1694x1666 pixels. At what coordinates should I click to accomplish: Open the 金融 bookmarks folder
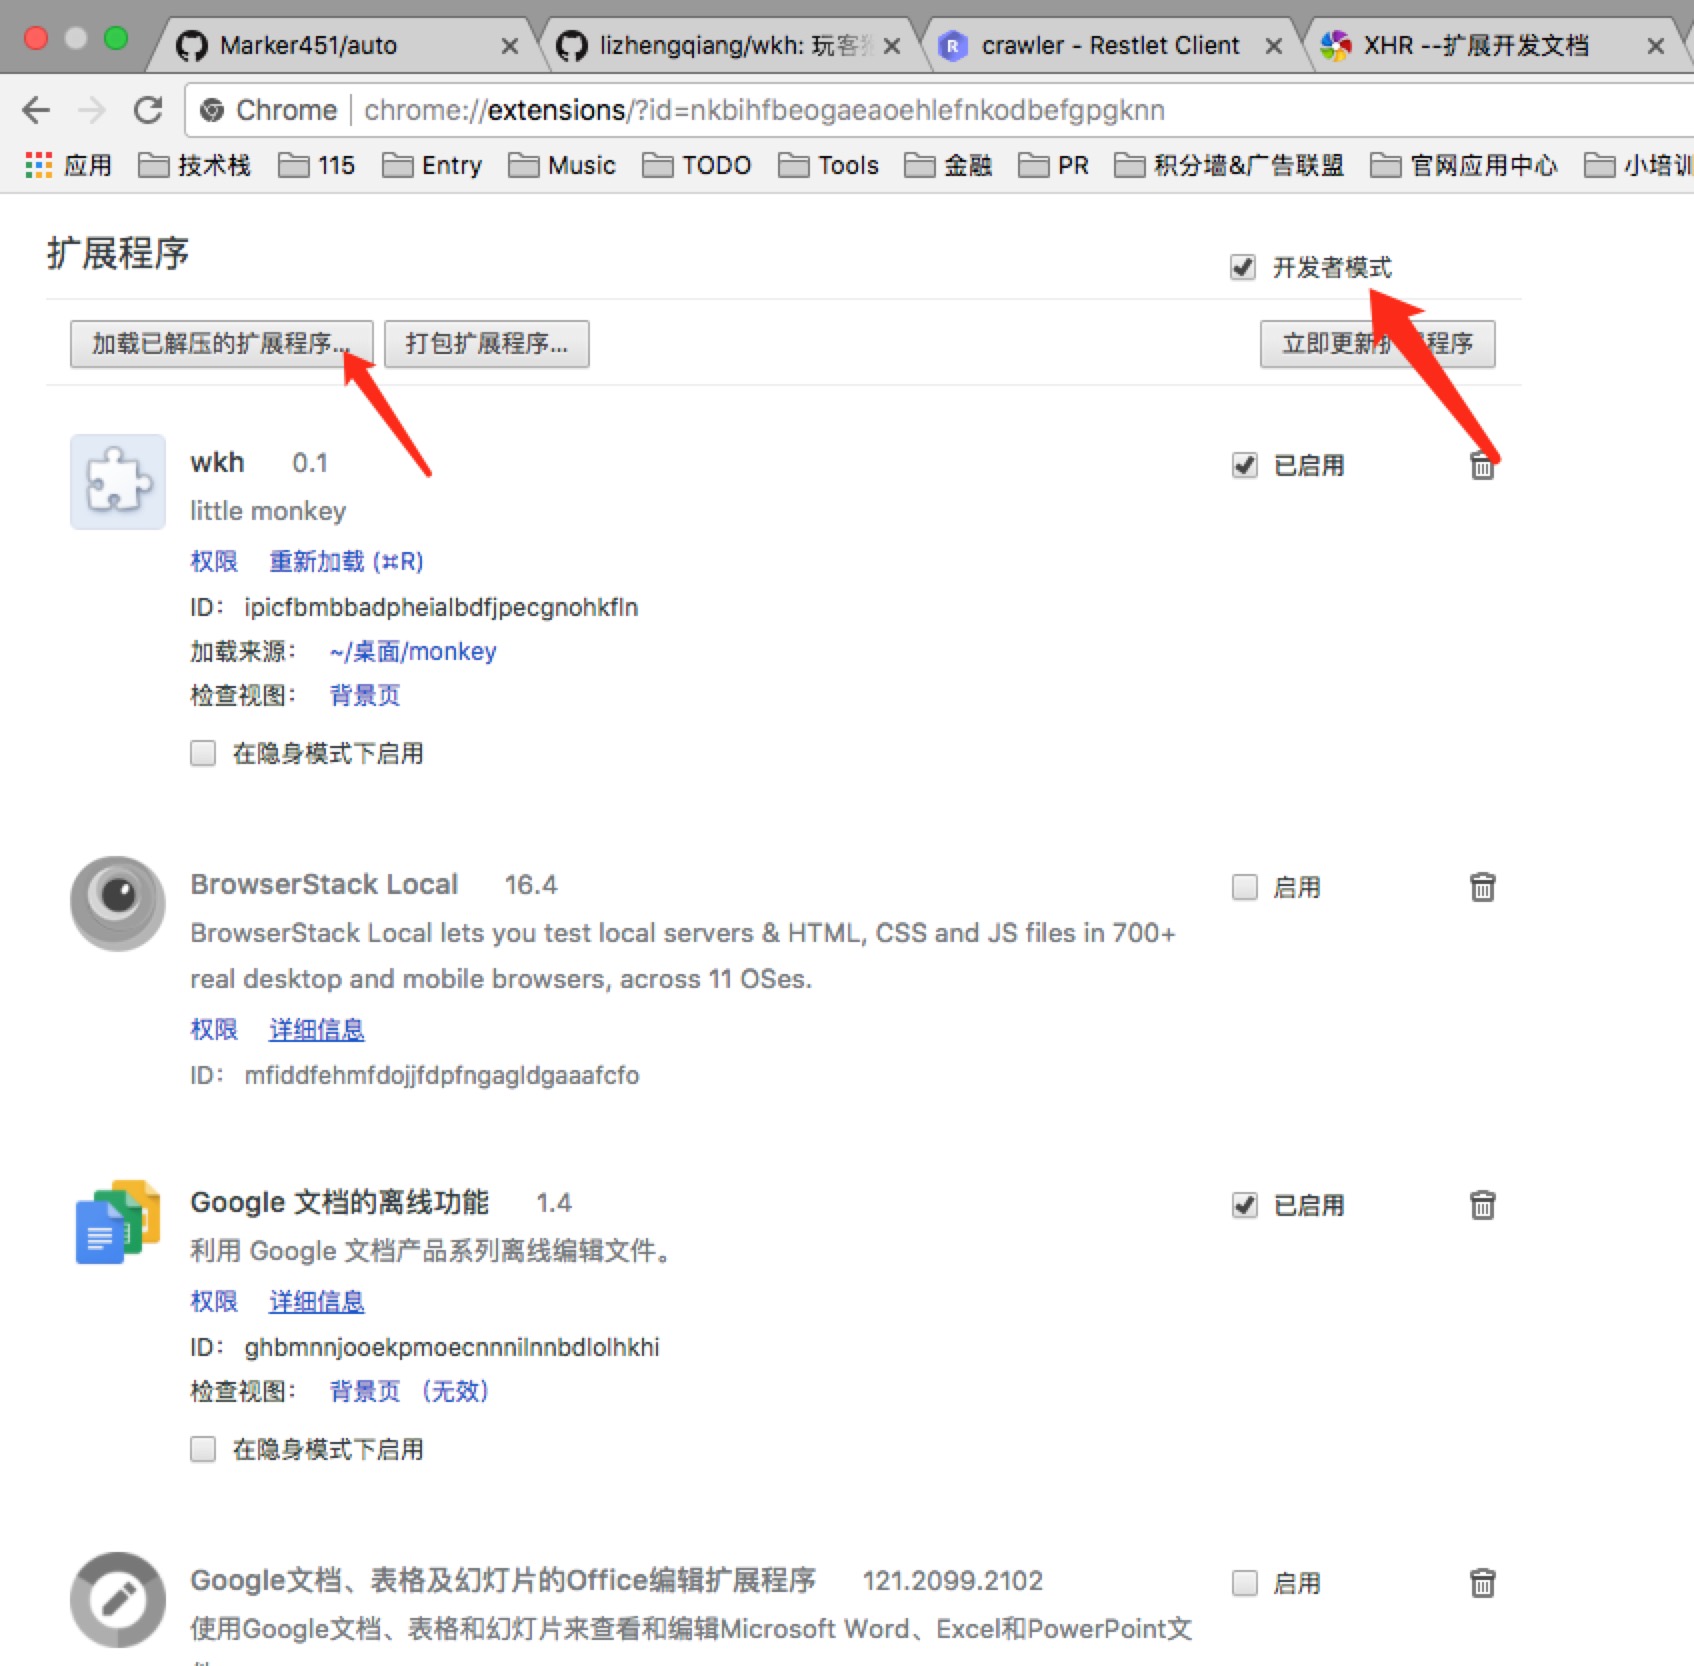[948, 165]
